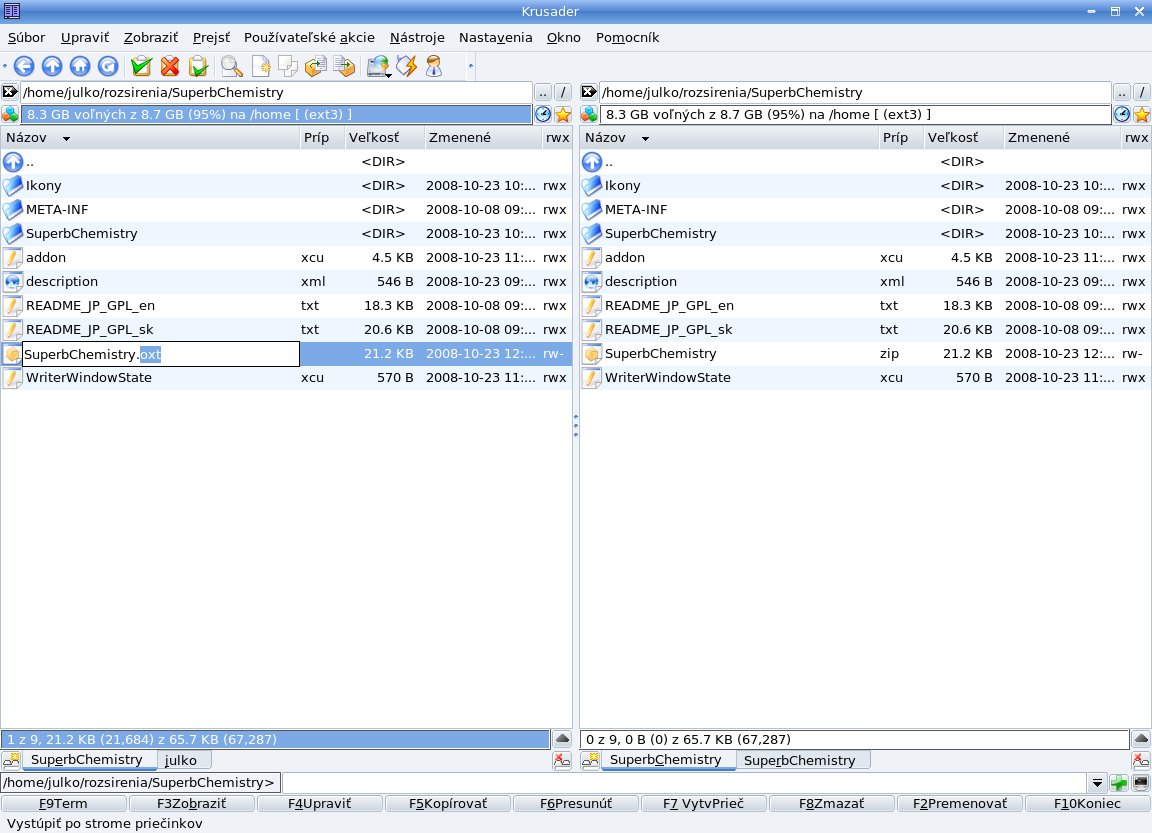Viewport: 1152px width, 833px height.
Task: Open the network connection drive icon
Action: coord(378,66)
